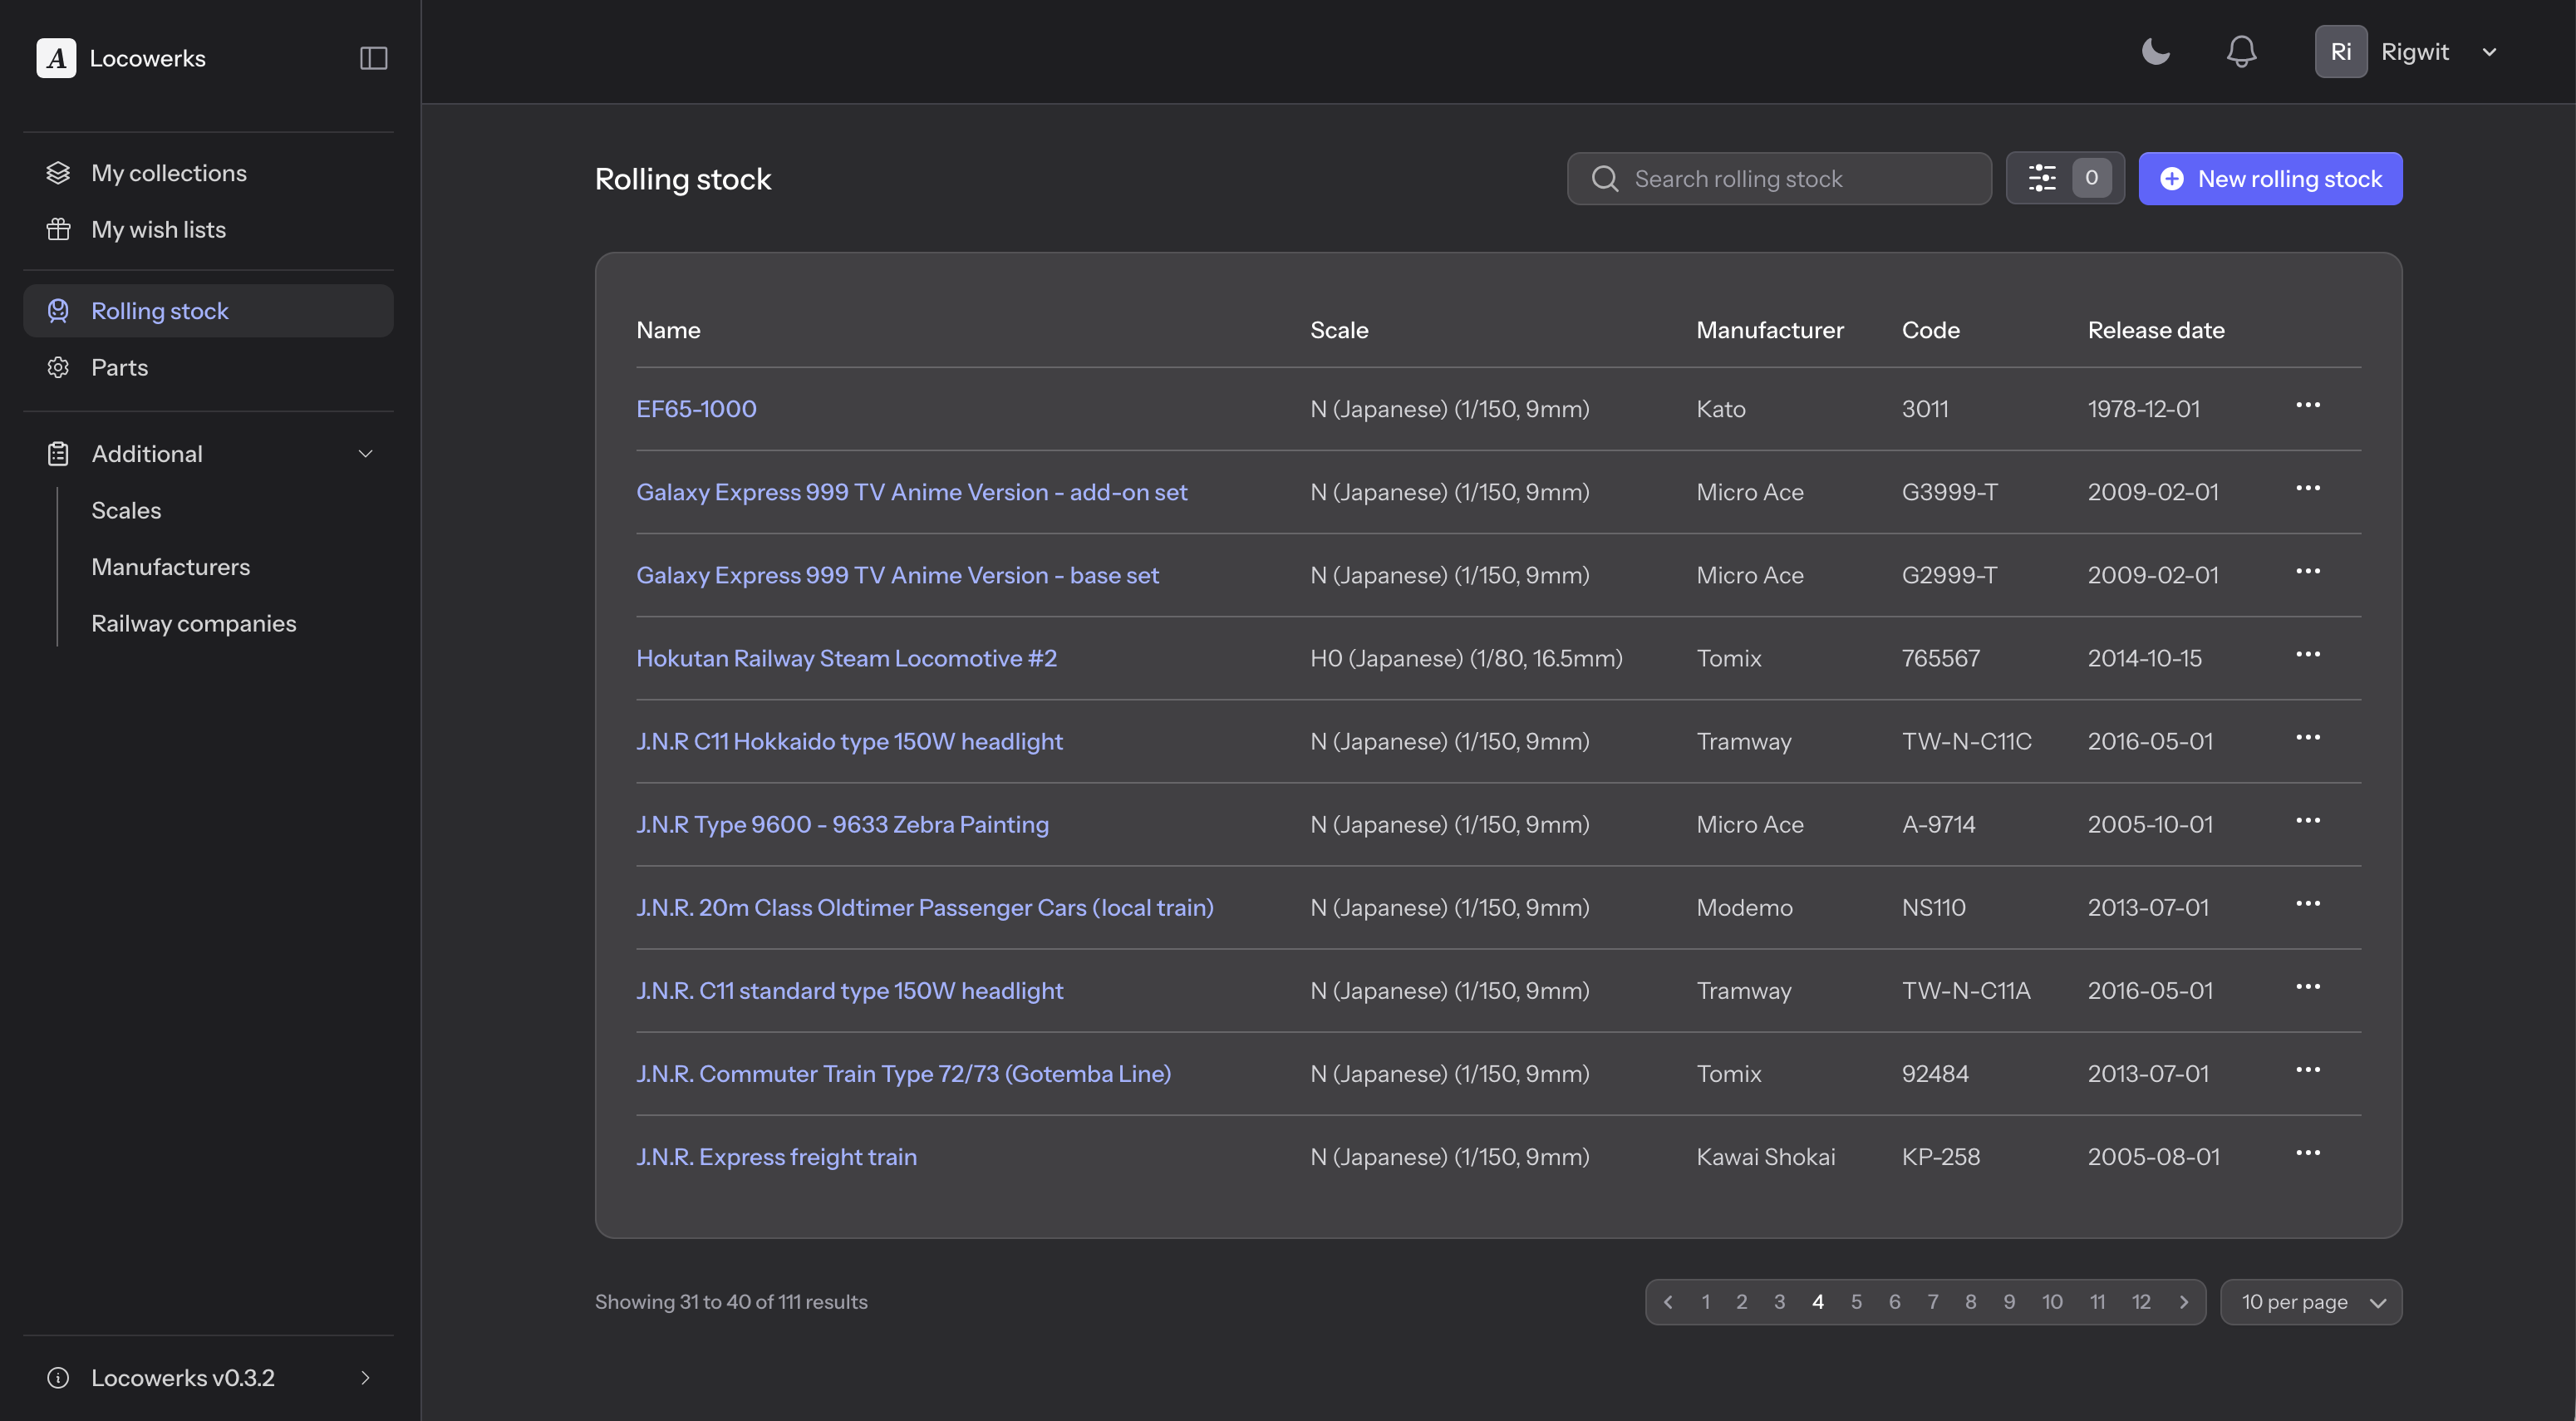Open My collections page

(x=208, y=173)
